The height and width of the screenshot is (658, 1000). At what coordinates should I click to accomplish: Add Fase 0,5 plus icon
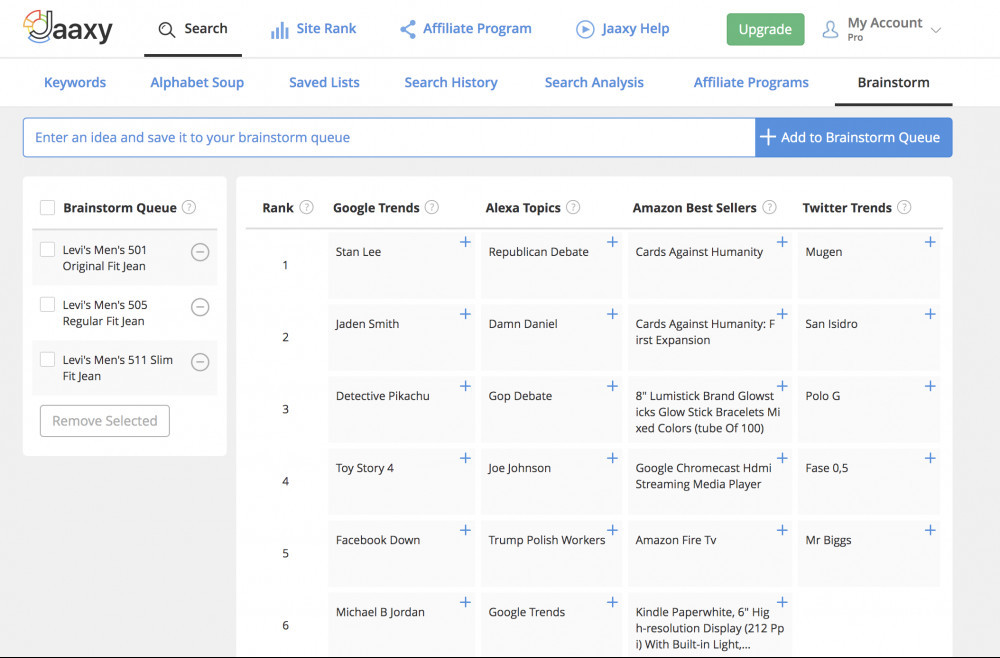(930, 458)
